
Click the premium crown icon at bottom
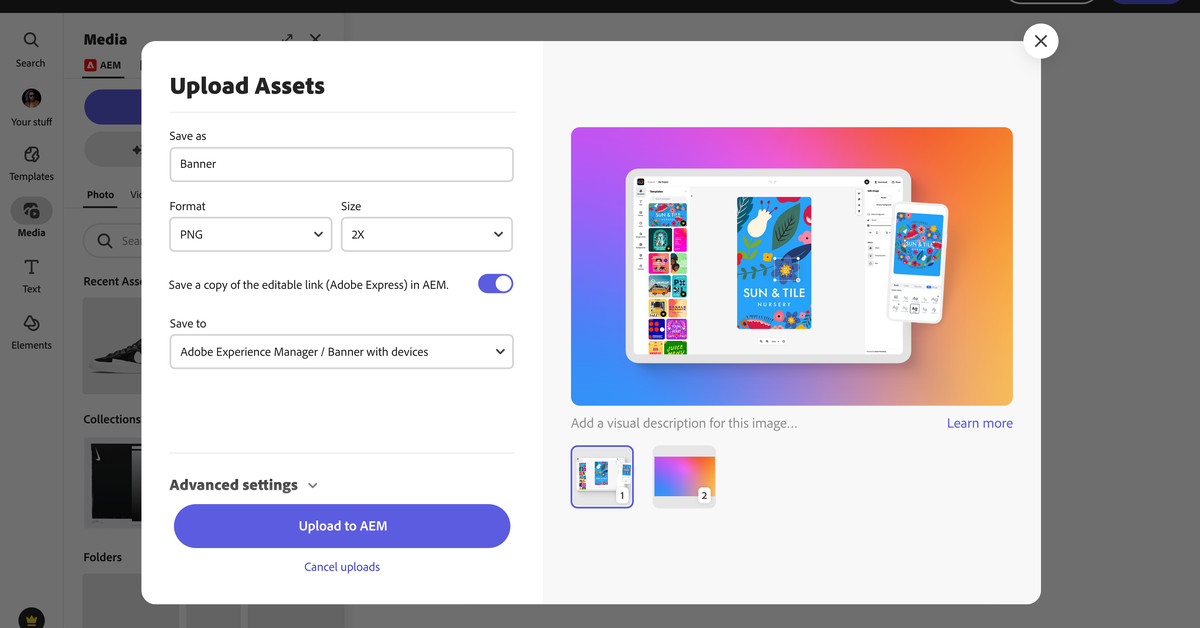pyautogui.click(x=31, y=619)
